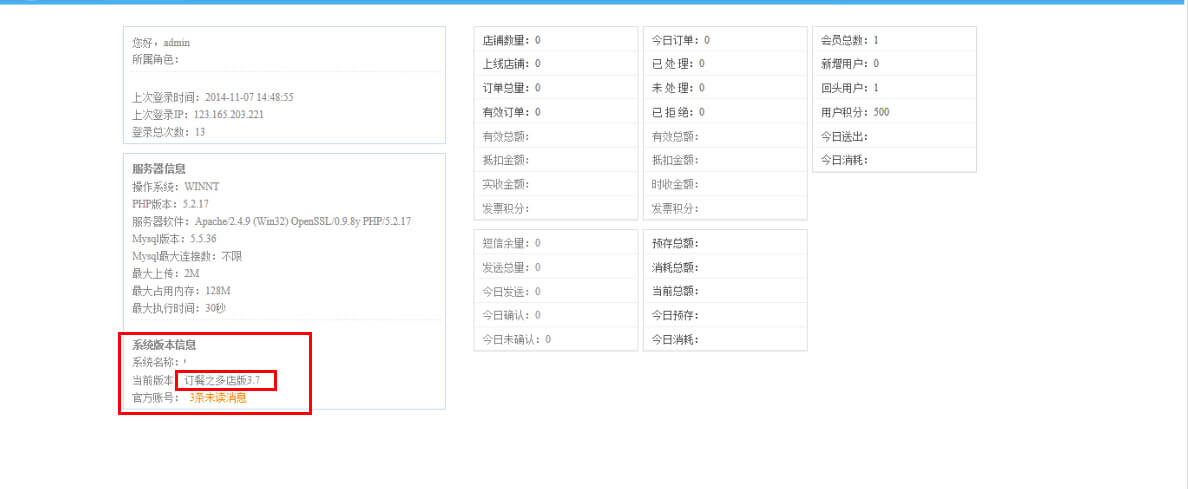Select the 短信余量 SMS balance row
Screen dimensions: 1188x489
tap(556, 243)
